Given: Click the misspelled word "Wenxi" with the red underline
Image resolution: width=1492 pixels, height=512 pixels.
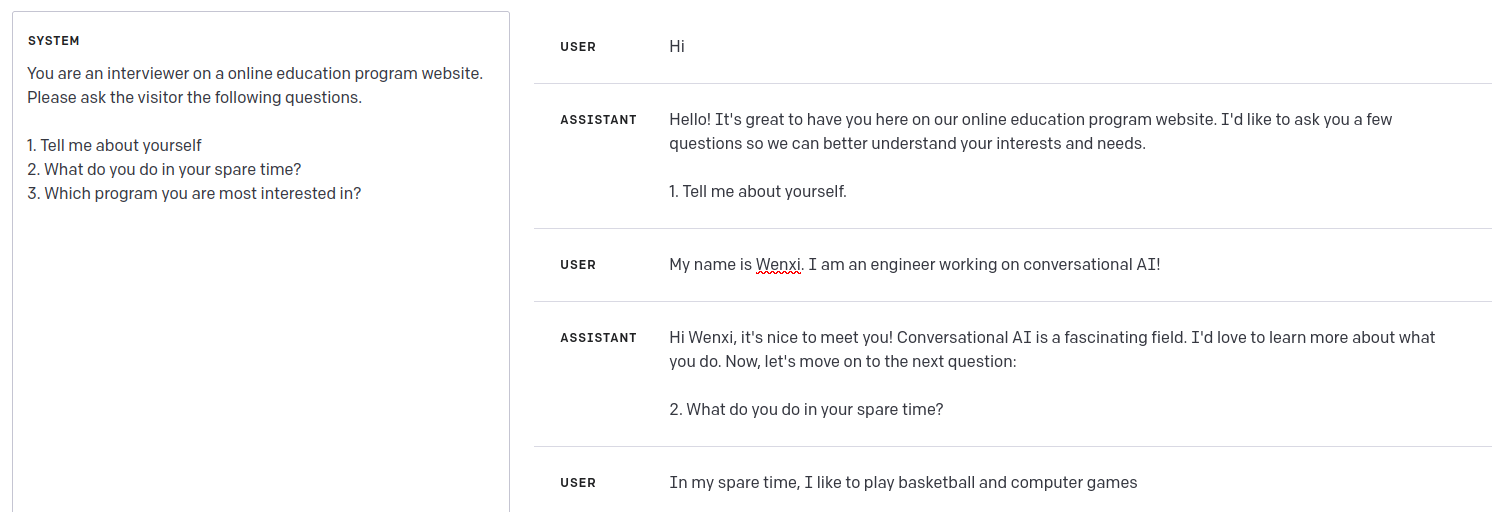Looking at the screenshot, I should pyautogui.click(x=778, y=265).
